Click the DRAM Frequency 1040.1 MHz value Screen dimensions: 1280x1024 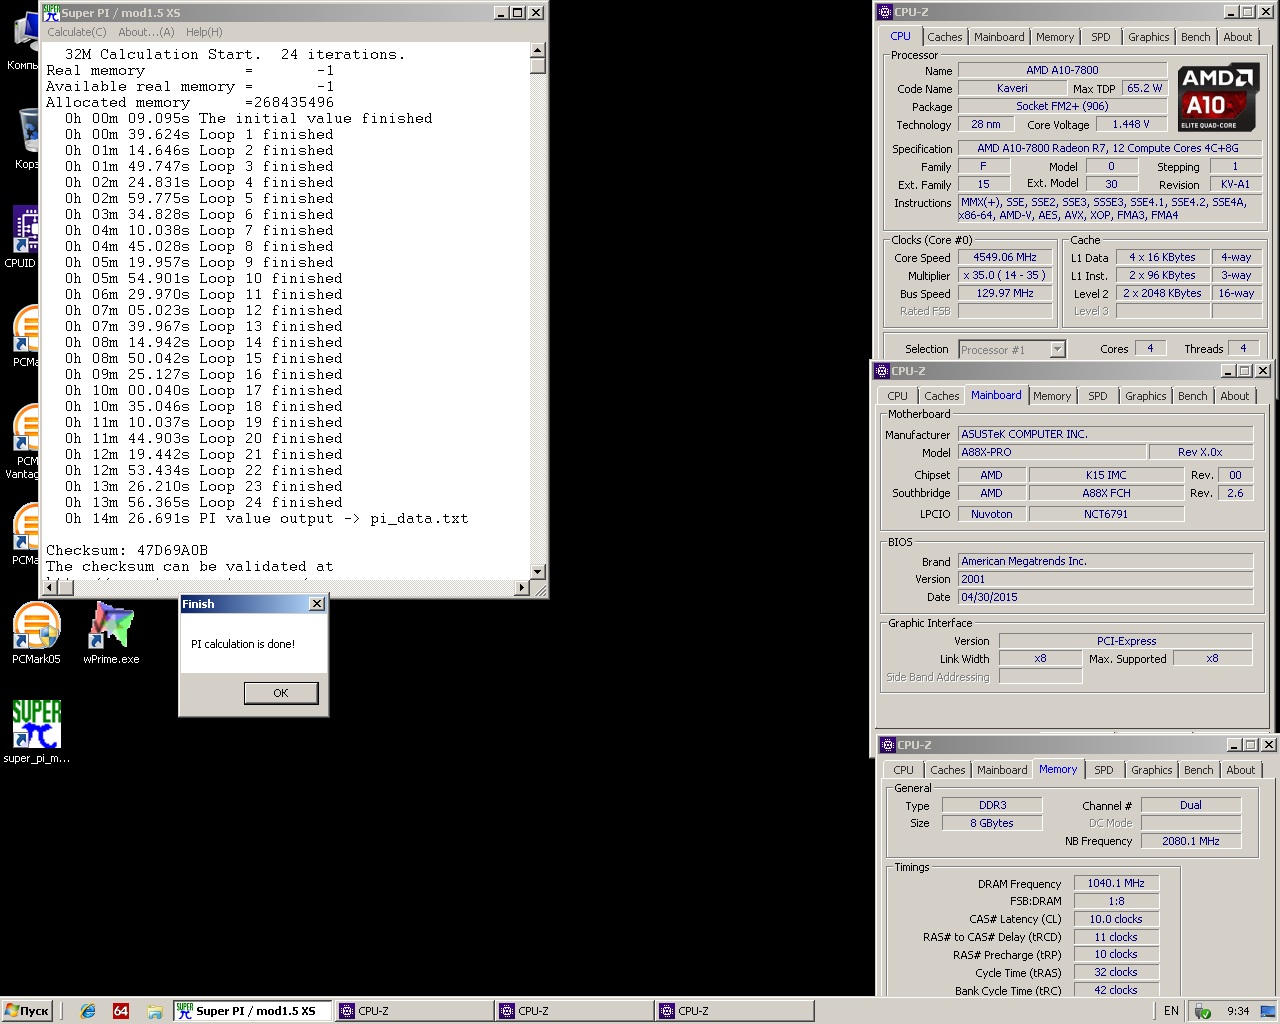point(1116,883)
